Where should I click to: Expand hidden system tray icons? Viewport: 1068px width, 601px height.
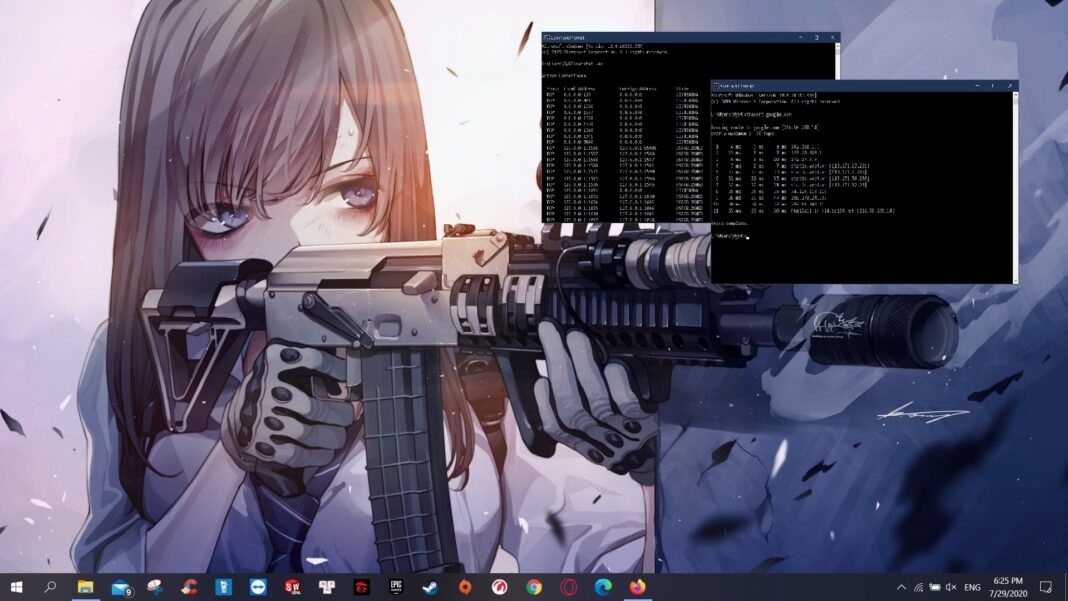coord(901,585)
